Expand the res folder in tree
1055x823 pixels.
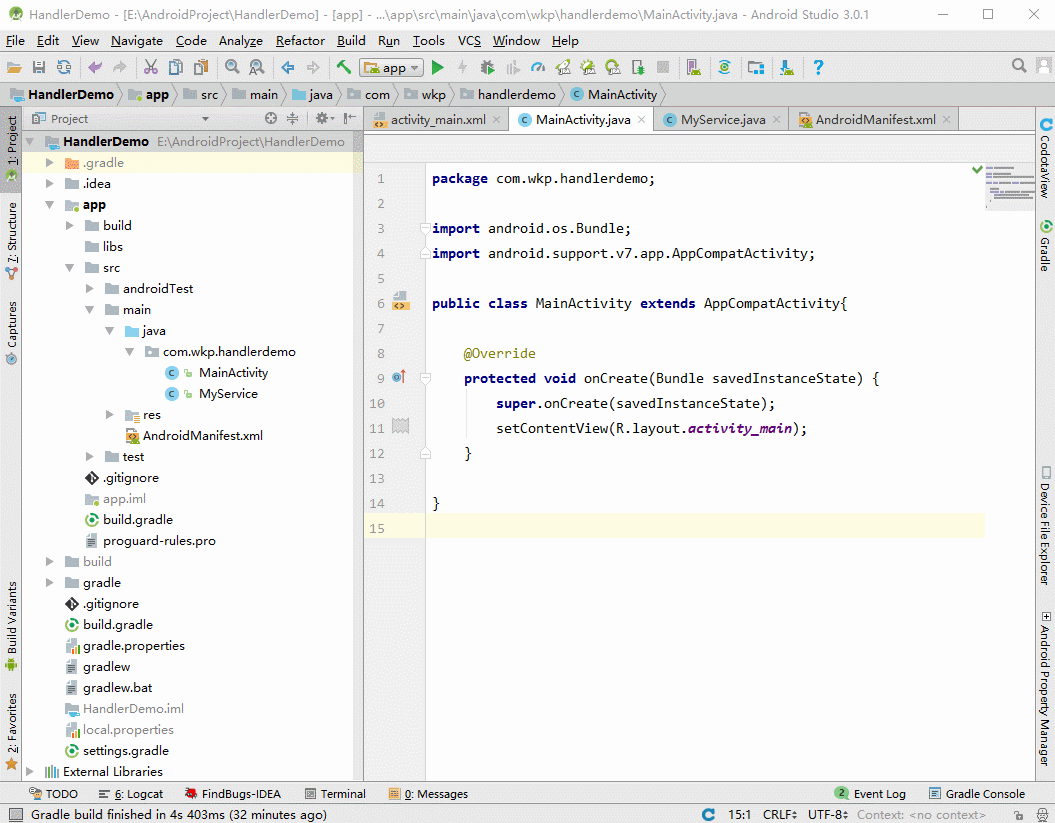click(x=110, y=415)
